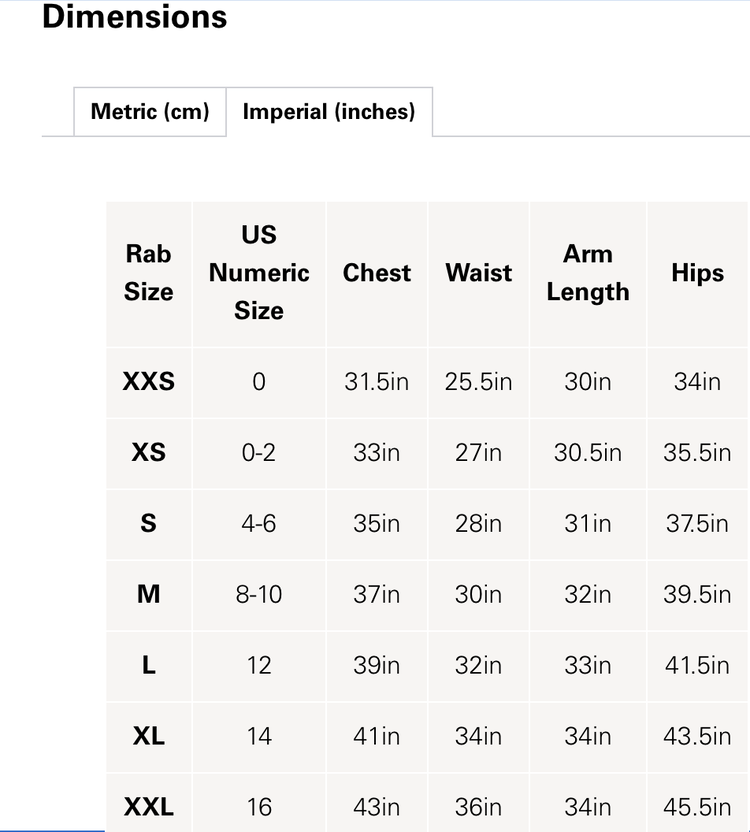The width and height of the screenshot is (750, 832).
Task: Click the Hips column header
Action: pyautogui.click(x=696, y=272)
